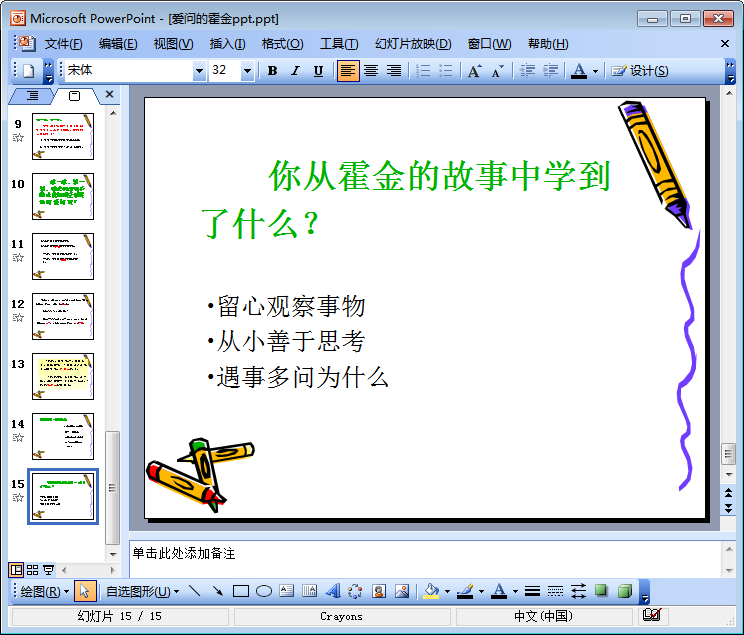This screenshot has height=635, width=744.
Task: Select slide 9 thumbnail
Action: (63, 136)
